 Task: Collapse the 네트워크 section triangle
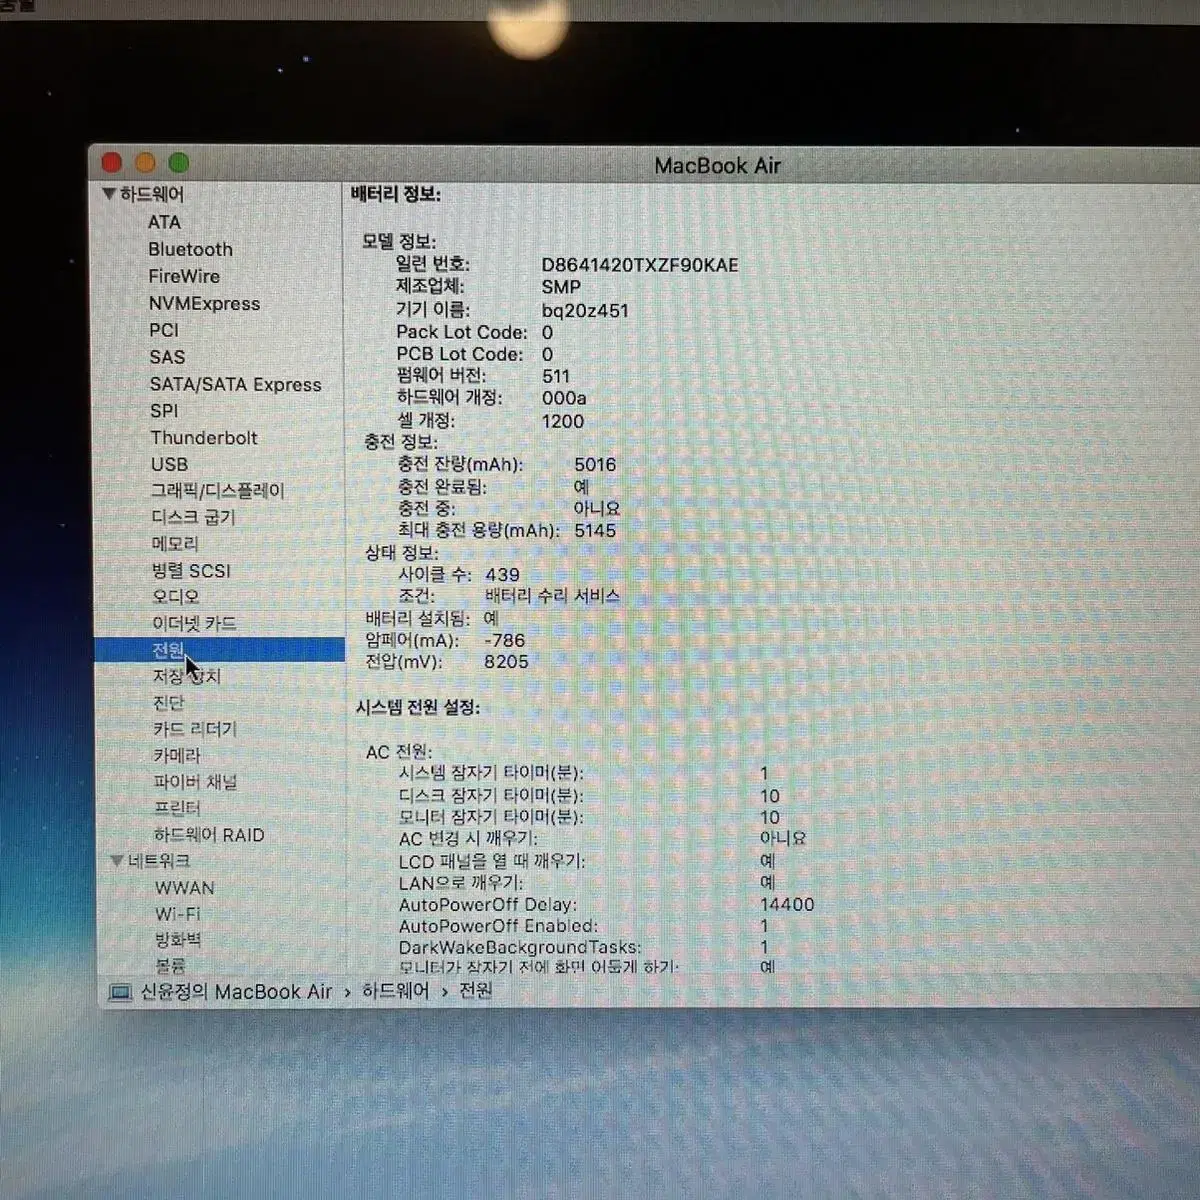pos(116,861)
